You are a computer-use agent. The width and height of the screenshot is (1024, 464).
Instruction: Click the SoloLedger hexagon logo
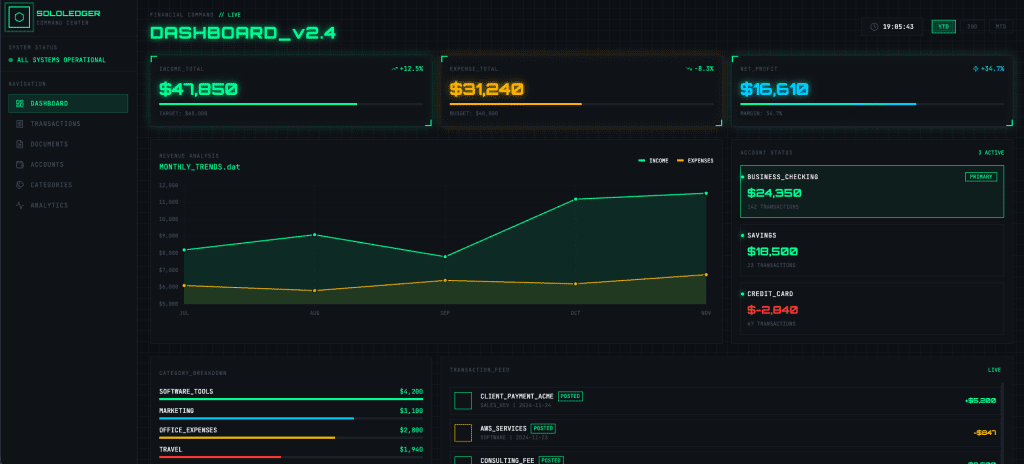point(21,19)
